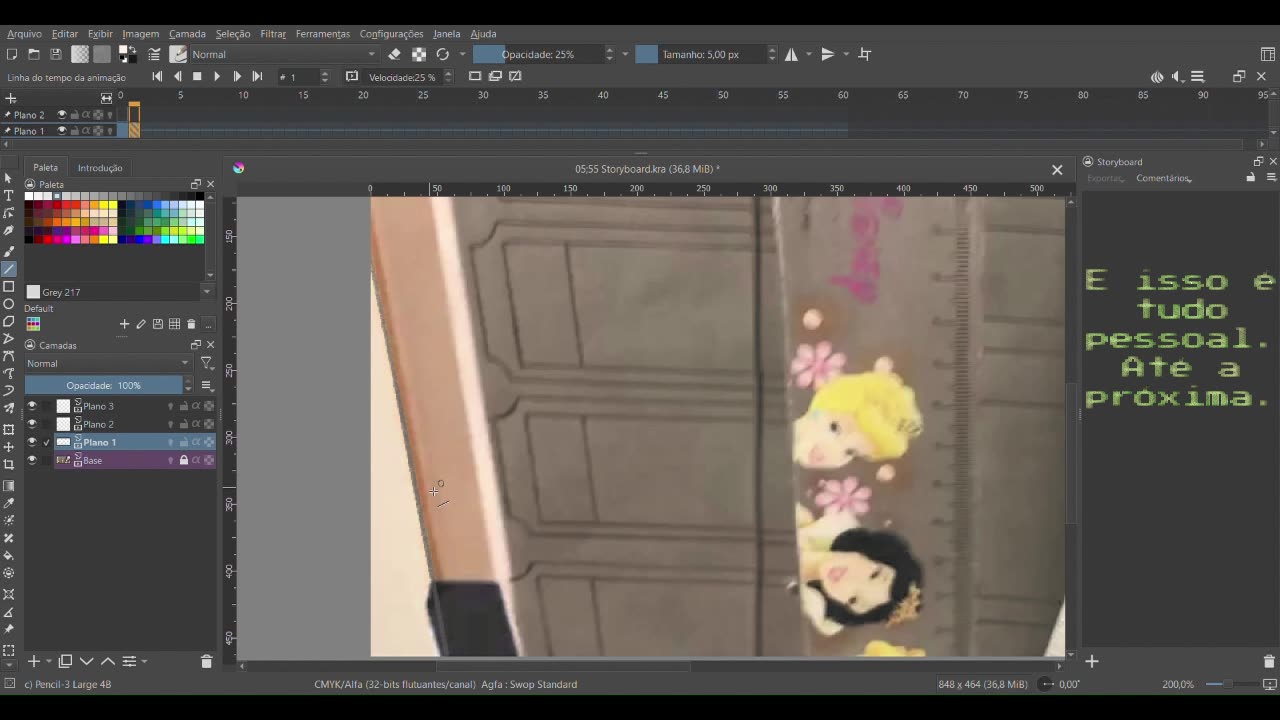The height and width of the screenshot is (720, 1280).
Task: Adjust the brush Opacidade 25% slider
Action: pyautogui.click(x=538, y=54)
